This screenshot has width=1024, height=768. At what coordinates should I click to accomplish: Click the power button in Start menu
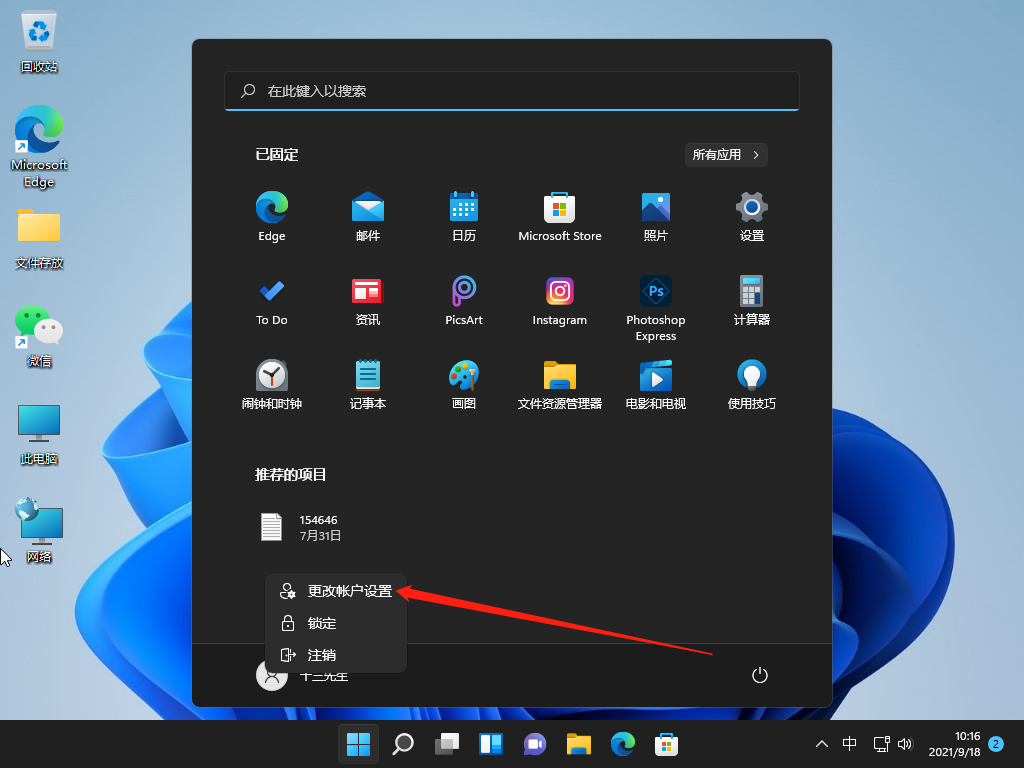click(759, 675)
